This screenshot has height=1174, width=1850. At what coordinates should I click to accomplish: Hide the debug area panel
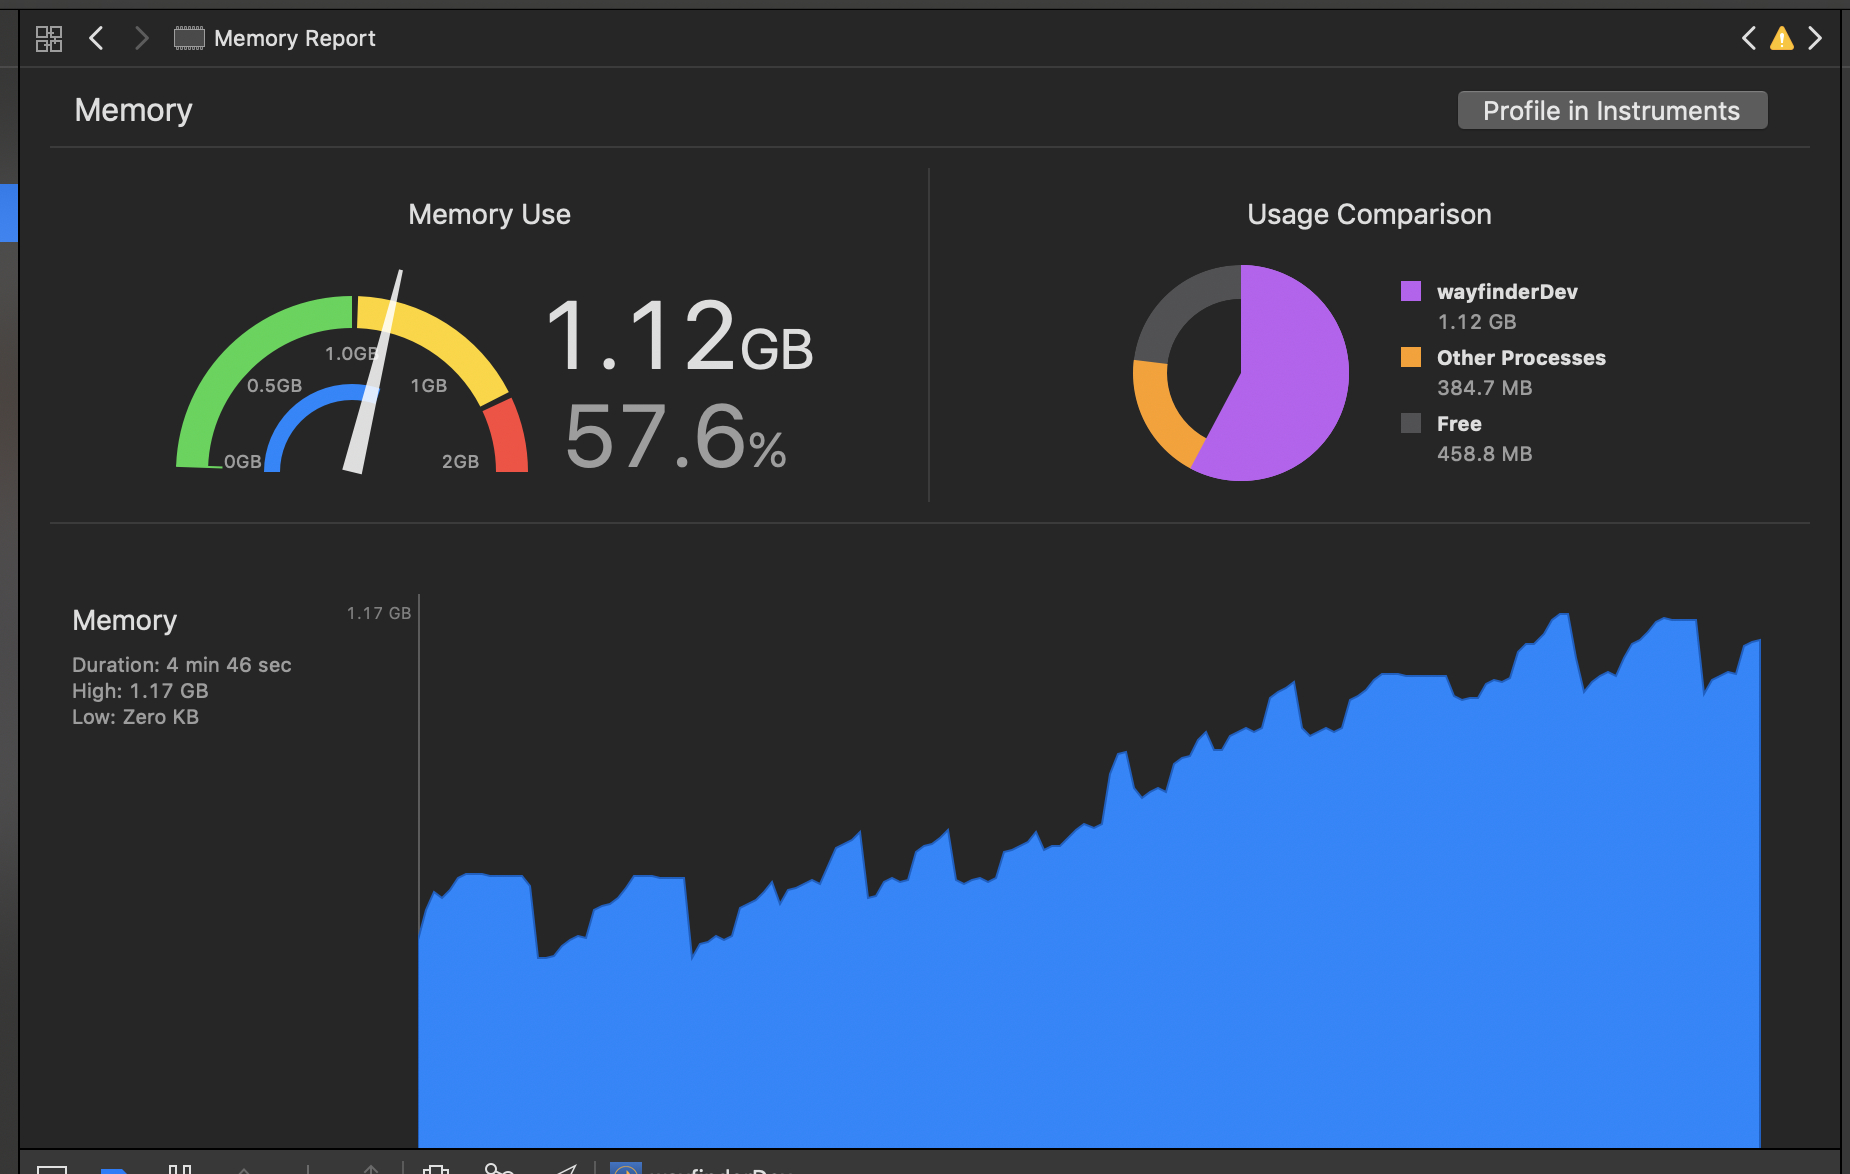pyautogui.click(x=50, y=1168)
